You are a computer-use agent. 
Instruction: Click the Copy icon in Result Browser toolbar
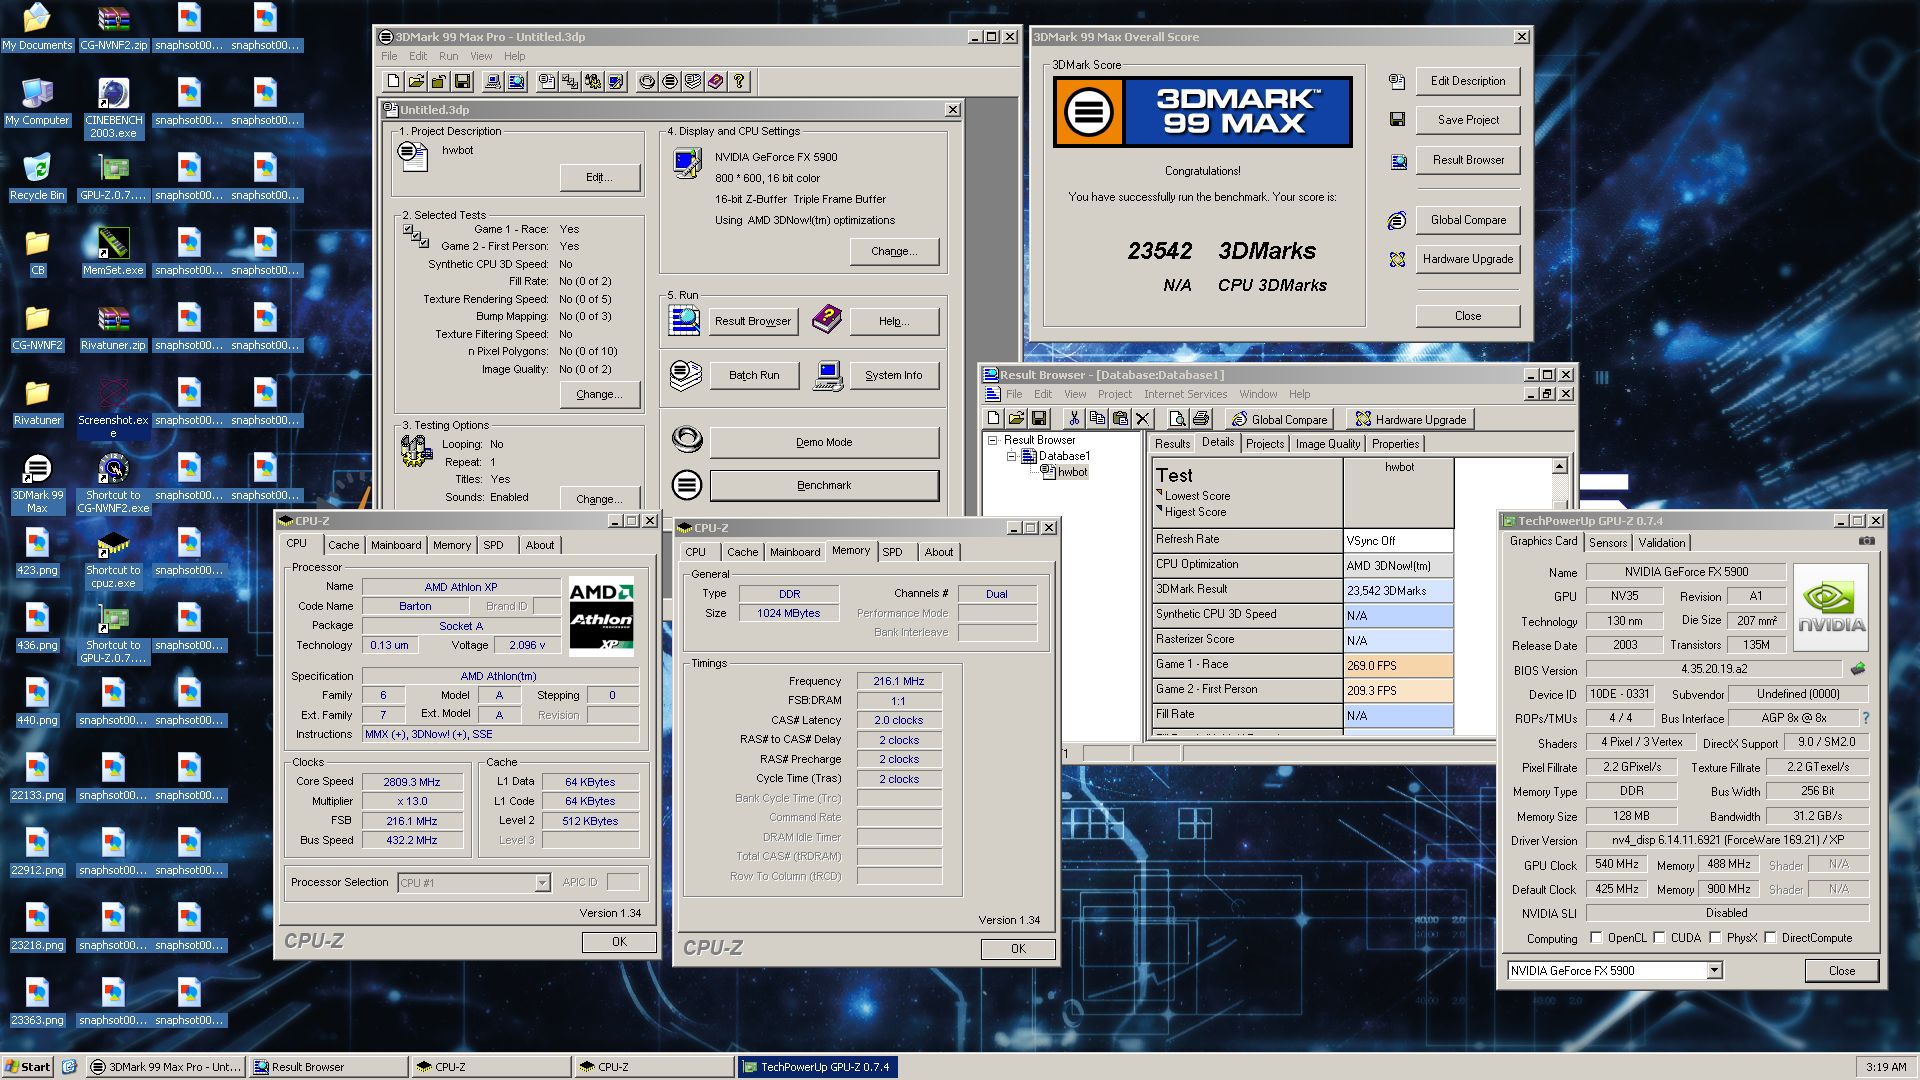(1097, 419)
